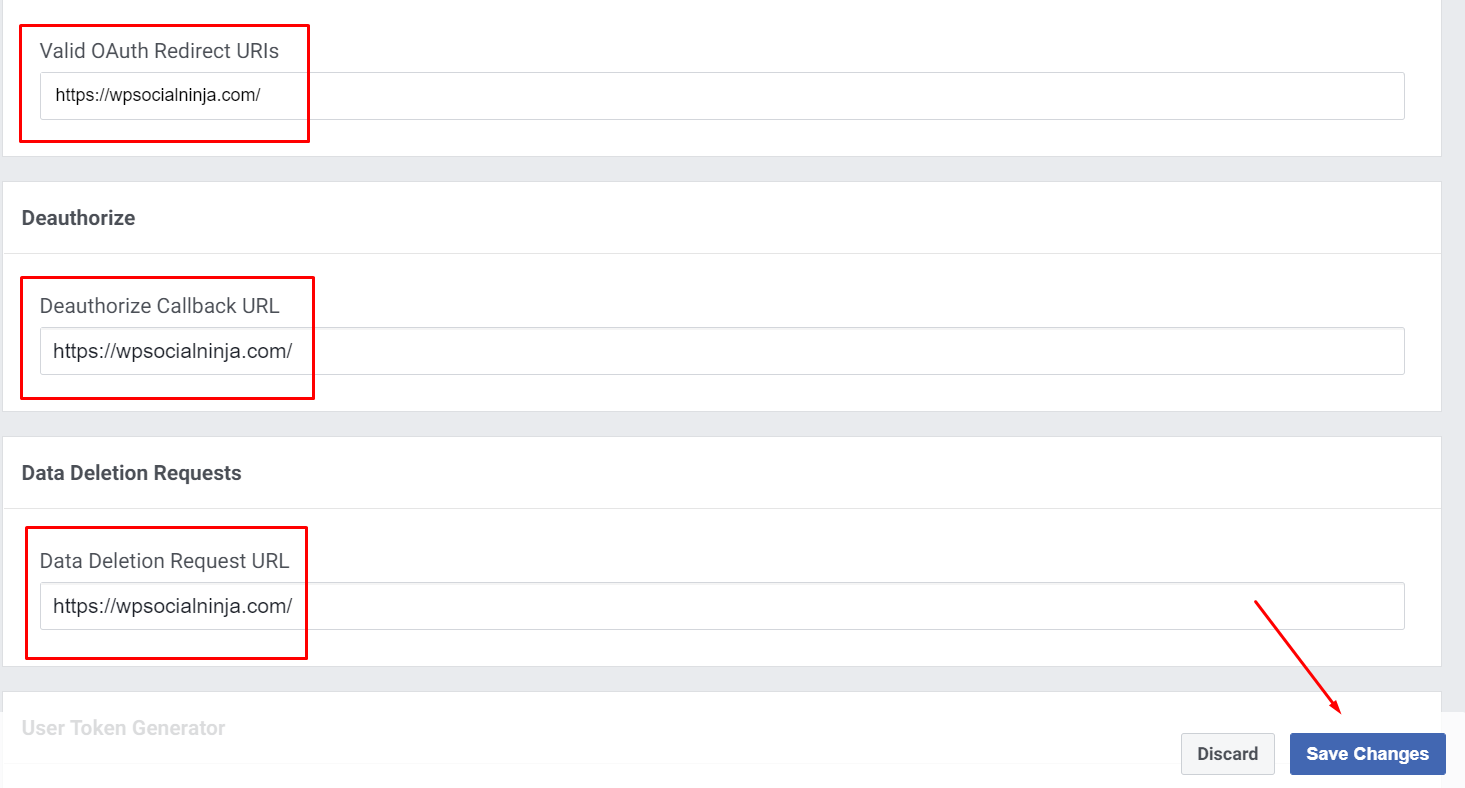The width and height of the screenshot is (1465, 788).
Task: Click the Deauthorize Callback URL label
Action: (159, 306)
